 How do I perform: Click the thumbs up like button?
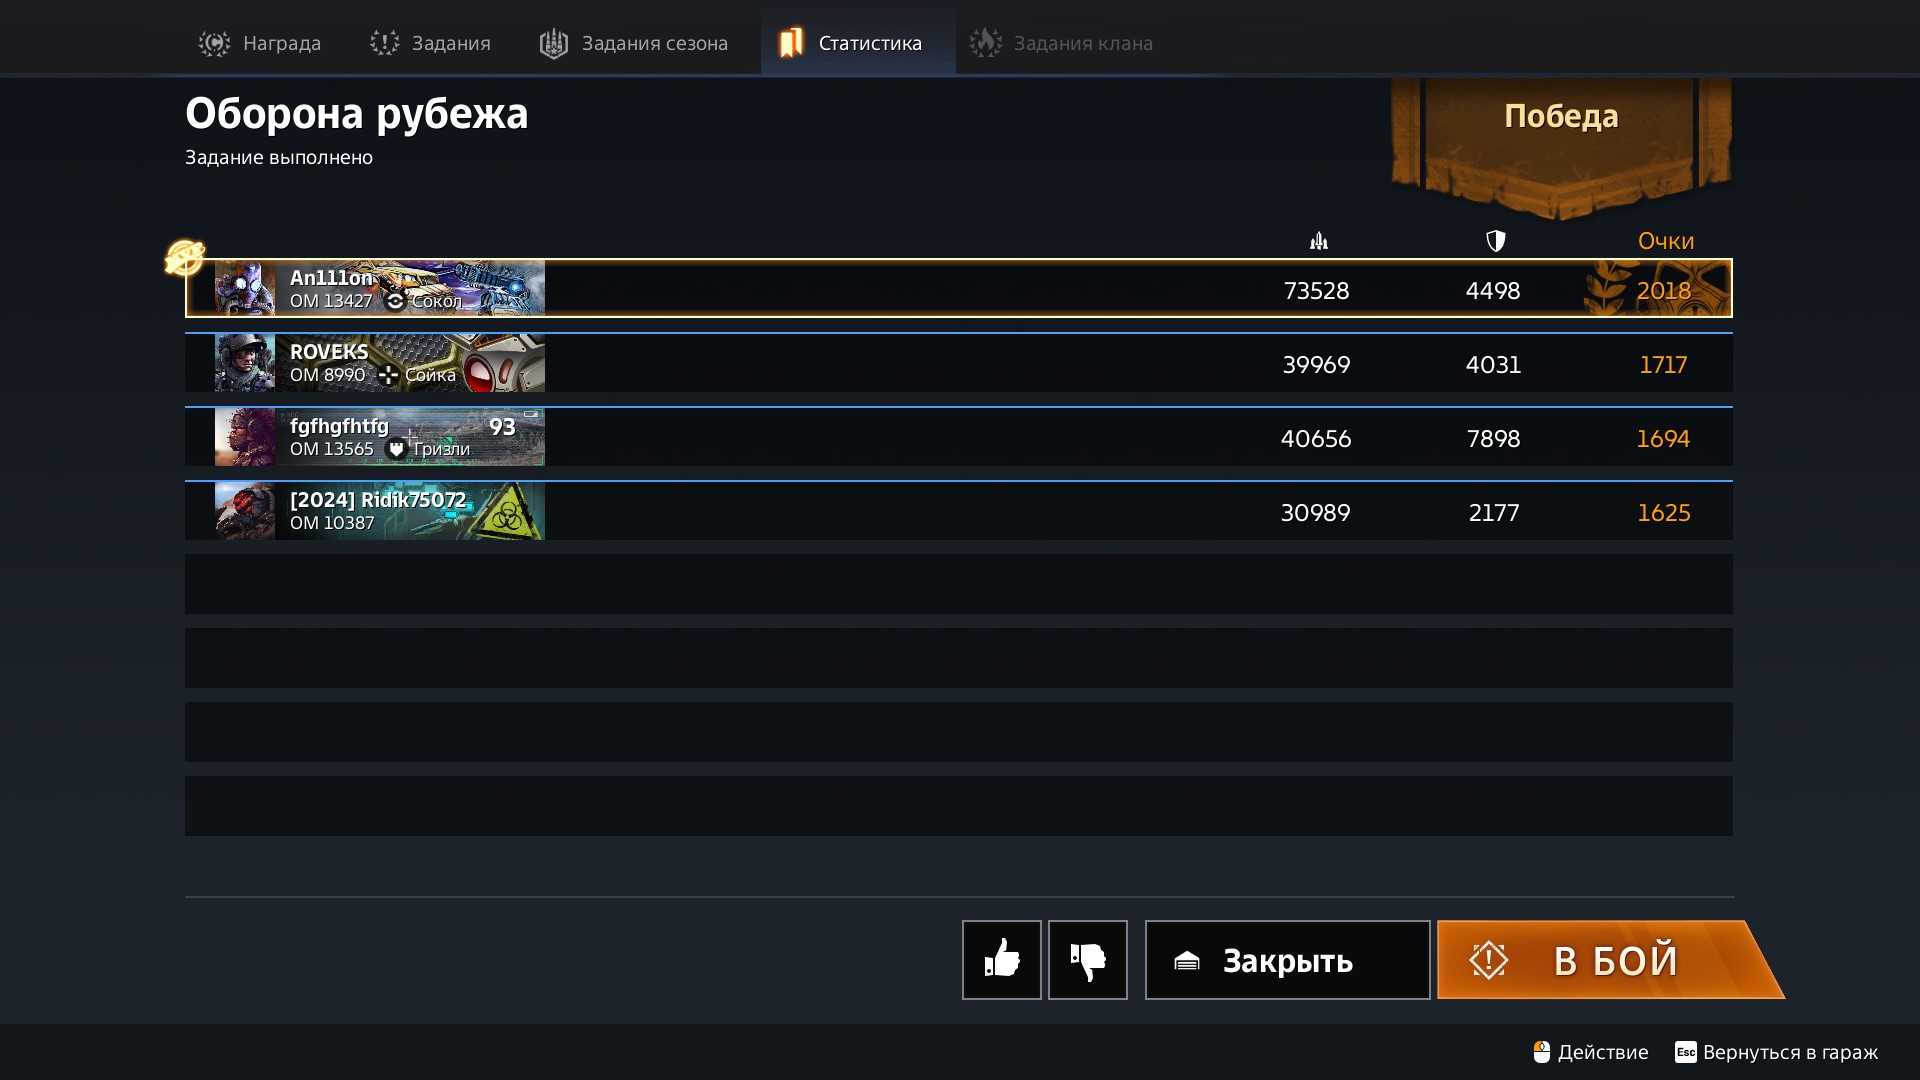[1001, 960]
